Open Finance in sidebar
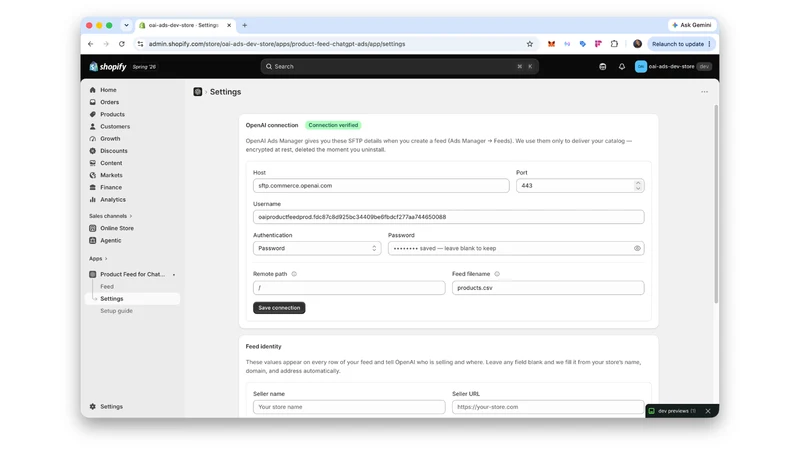Viewport: 800px width, 450px height. click(111, 187)
